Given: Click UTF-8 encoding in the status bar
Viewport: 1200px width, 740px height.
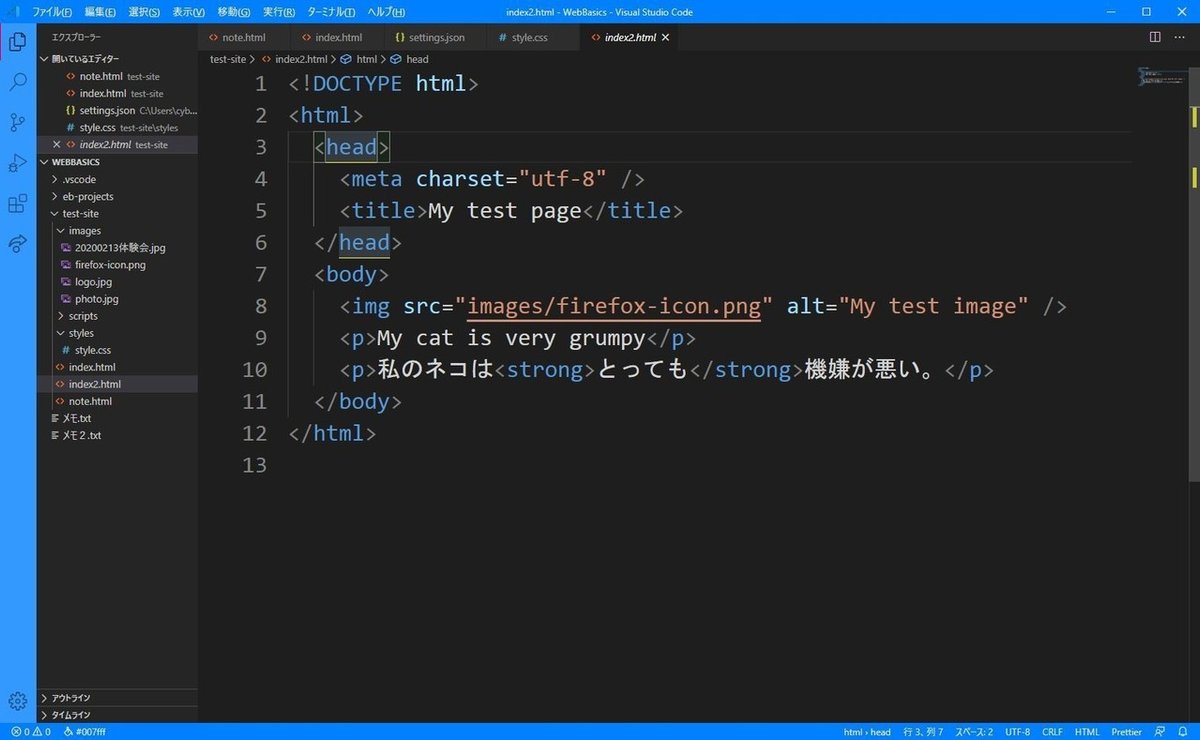Looking at the screenshot, I should (1017, 731).
